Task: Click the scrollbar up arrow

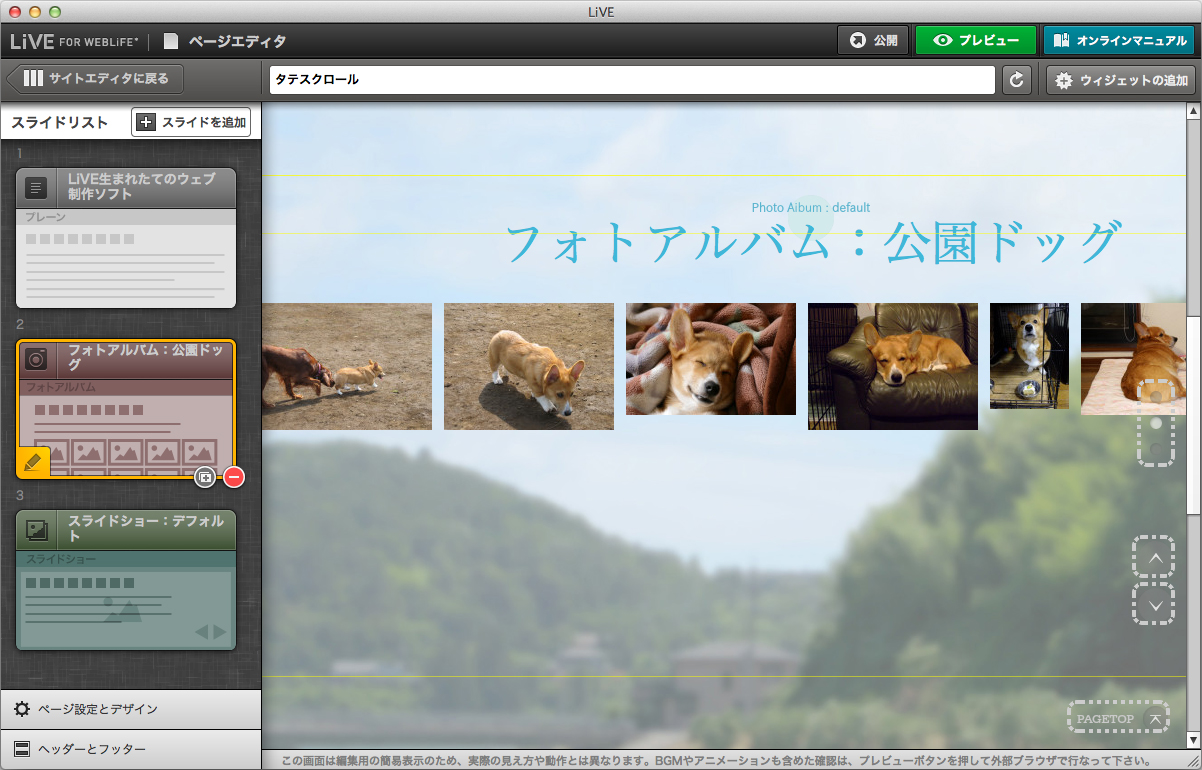Action: 1194,110
